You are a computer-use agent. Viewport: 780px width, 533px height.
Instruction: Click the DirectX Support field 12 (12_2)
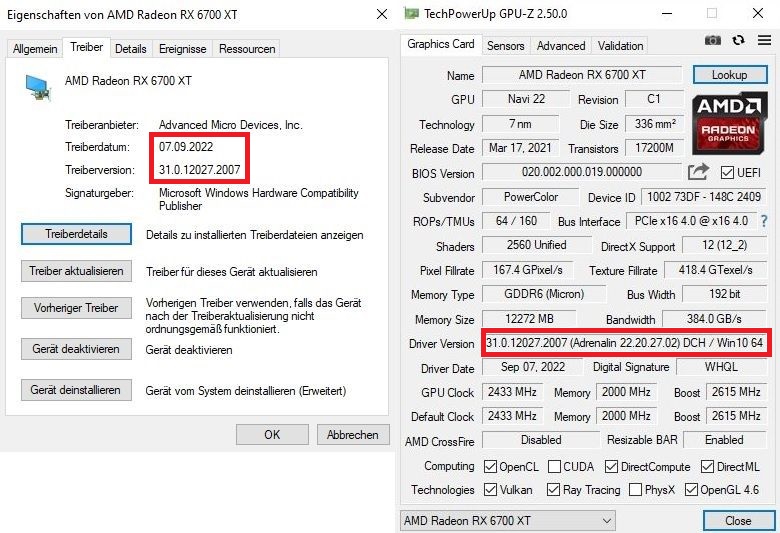tap(724, 245)
